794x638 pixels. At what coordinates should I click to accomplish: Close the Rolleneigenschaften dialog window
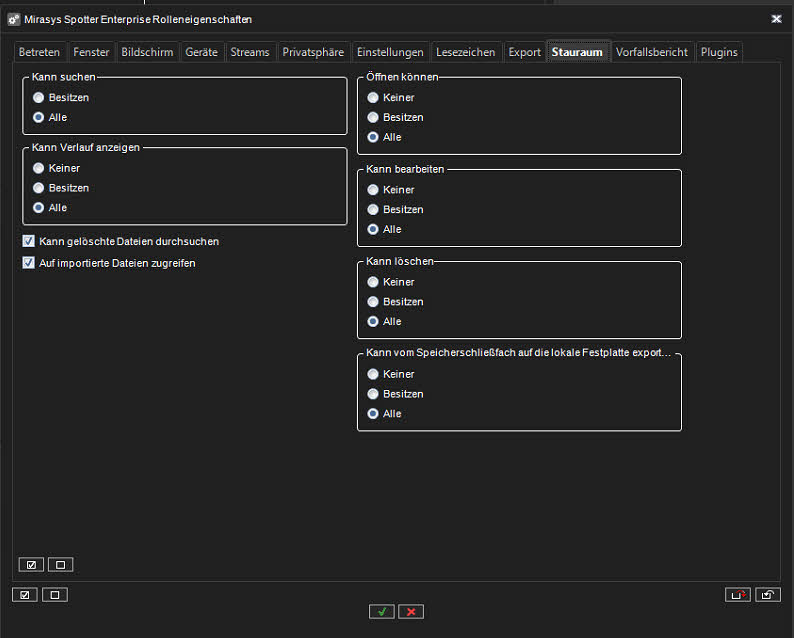[x=777, y=18]
